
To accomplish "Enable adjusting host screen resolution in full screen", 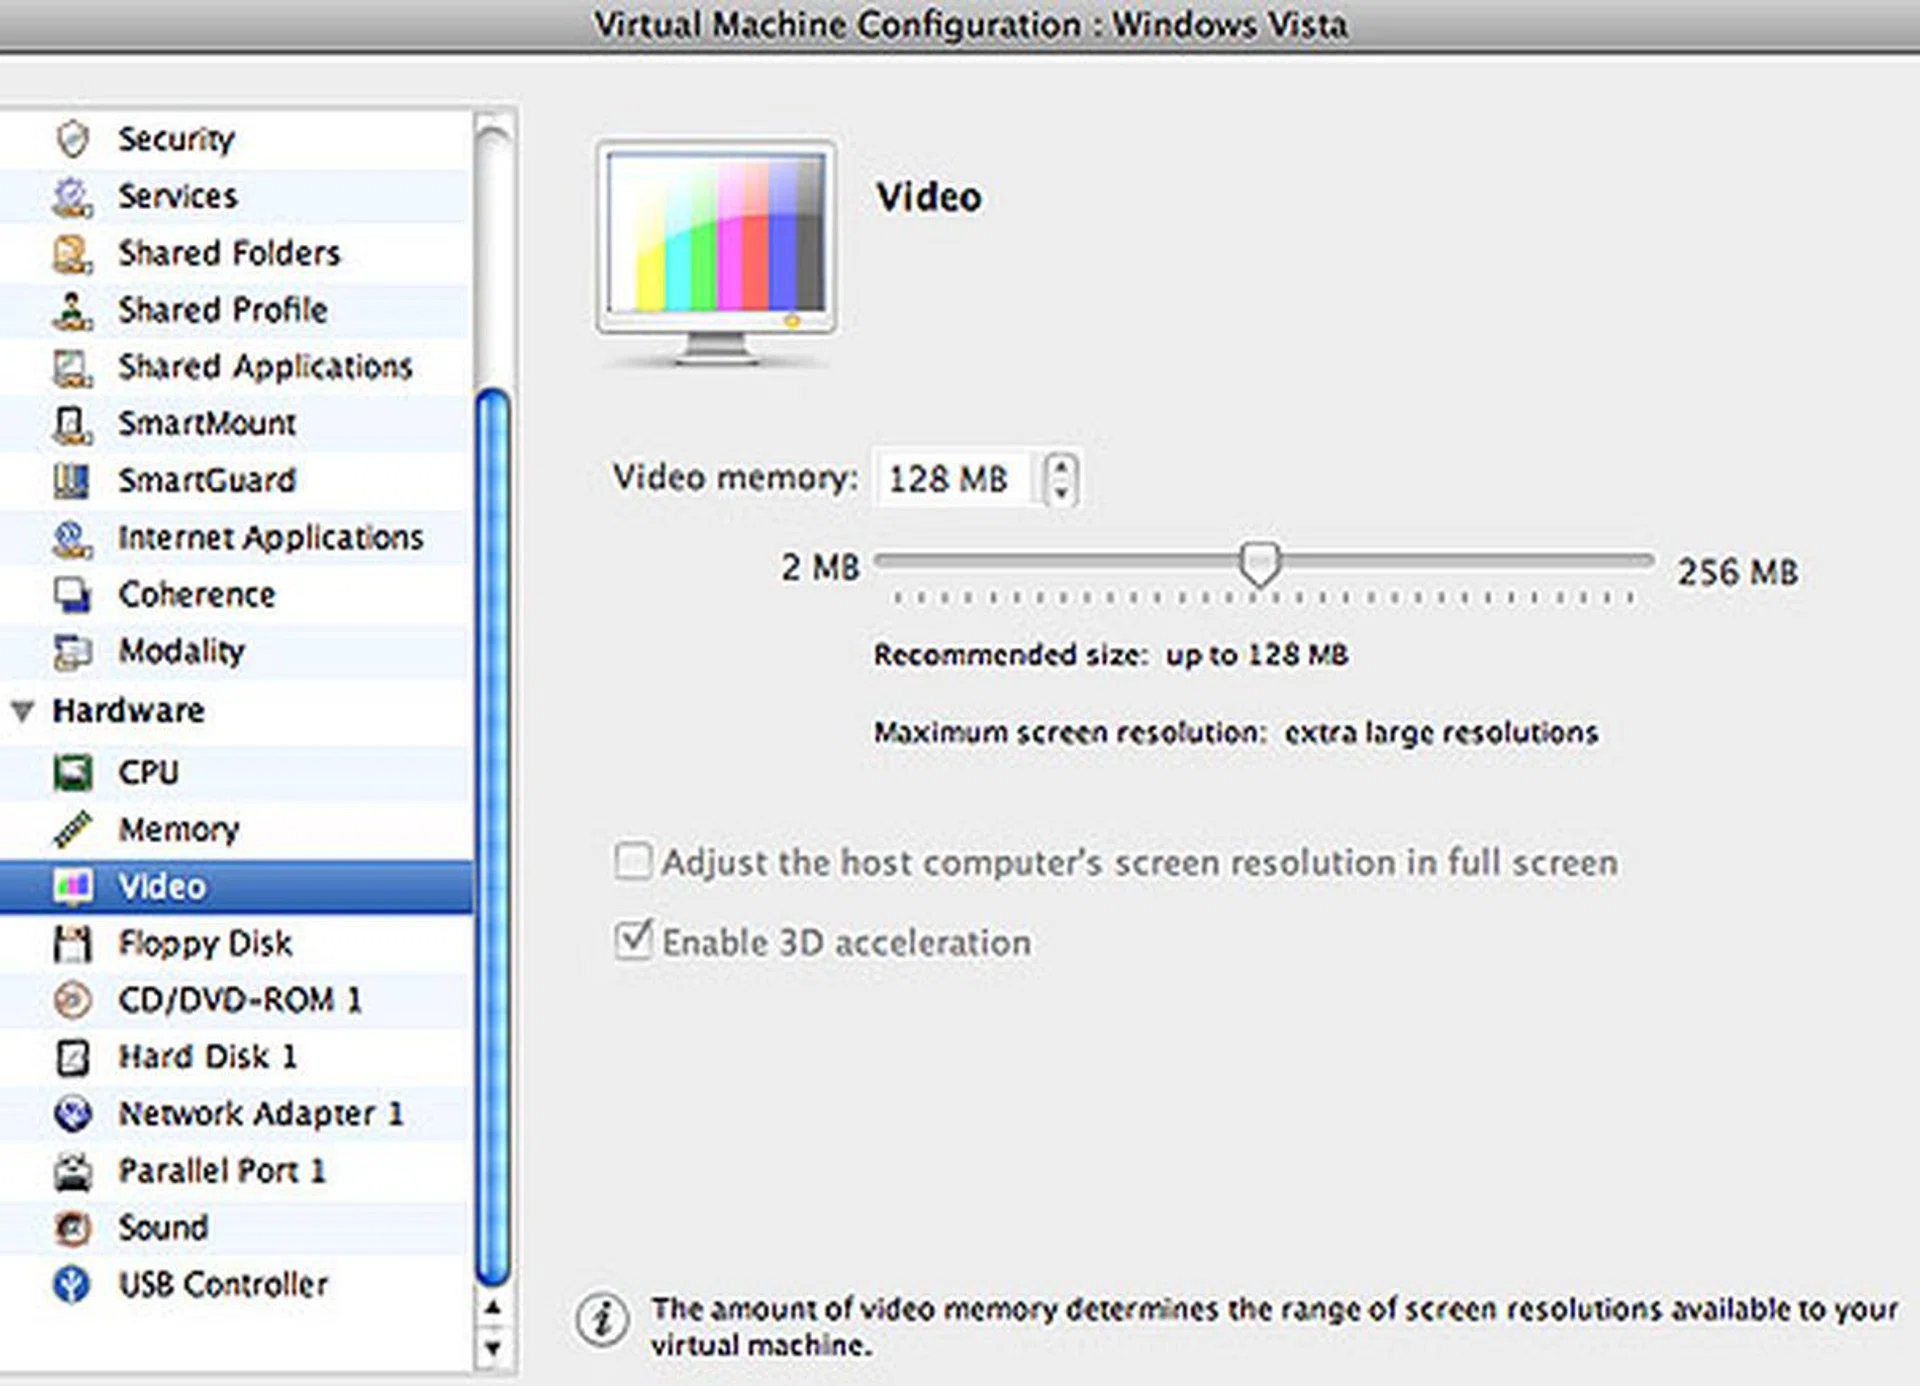I will (x=632, y=861).
